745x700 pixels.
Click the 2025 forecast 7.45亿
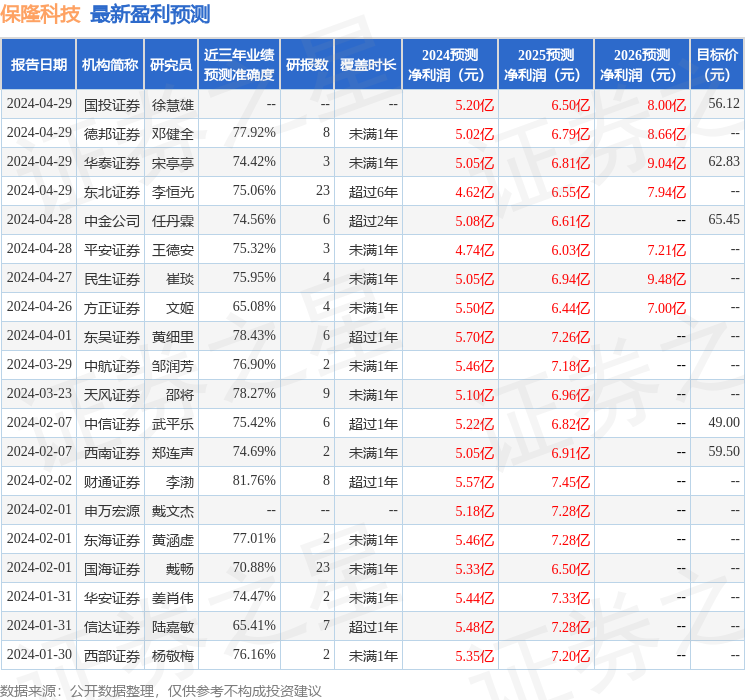[x=570, y=482]
